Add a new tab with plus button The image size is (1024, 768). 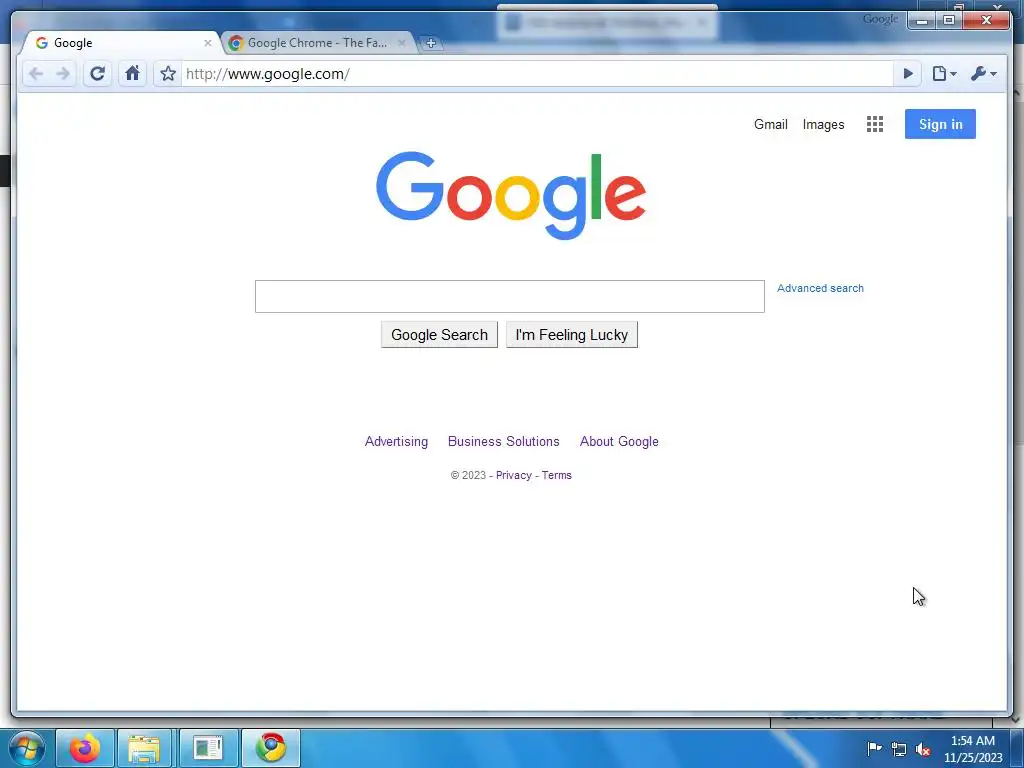click(431, 43)
